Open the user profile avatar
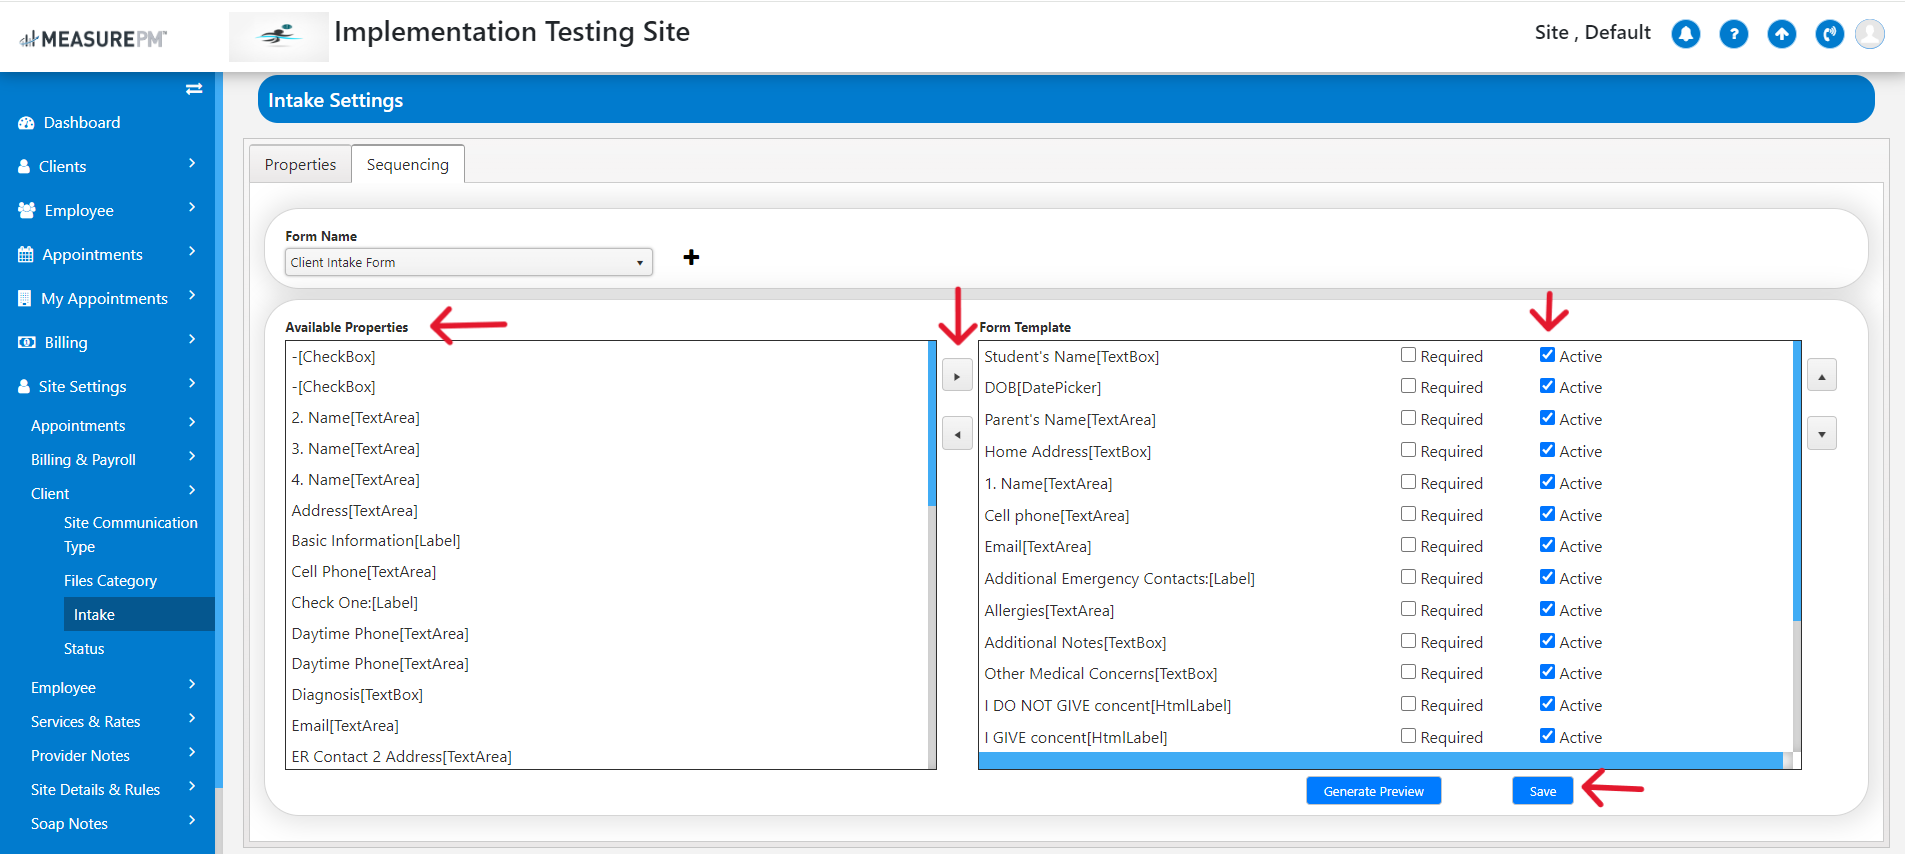 coord(1870,34)
